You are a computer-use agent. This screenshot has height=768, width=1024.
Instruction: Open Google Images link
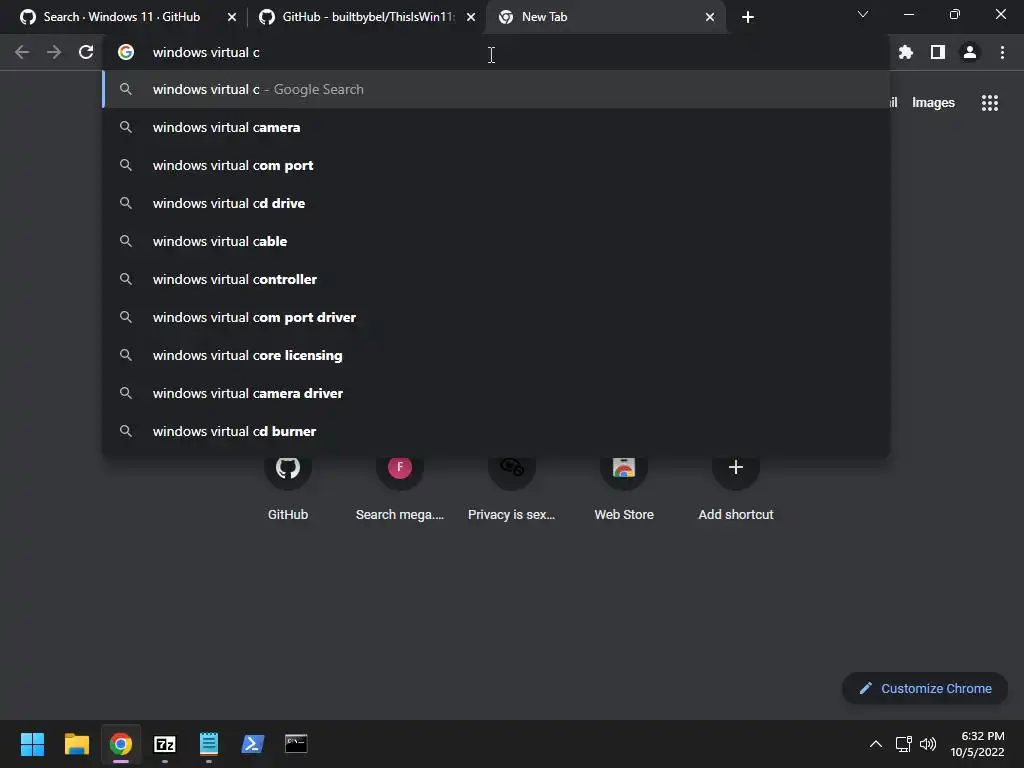(933, 103)
